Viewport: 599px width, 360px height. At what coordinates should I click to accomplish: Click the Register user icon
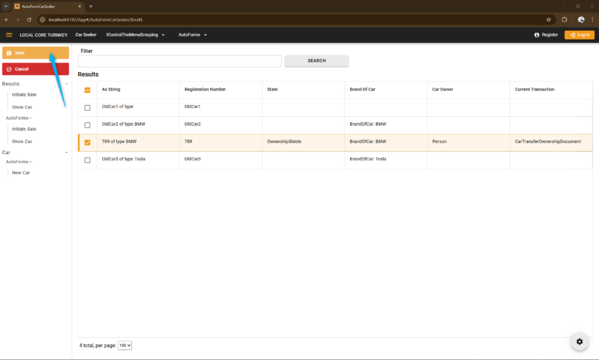[537, 35]
